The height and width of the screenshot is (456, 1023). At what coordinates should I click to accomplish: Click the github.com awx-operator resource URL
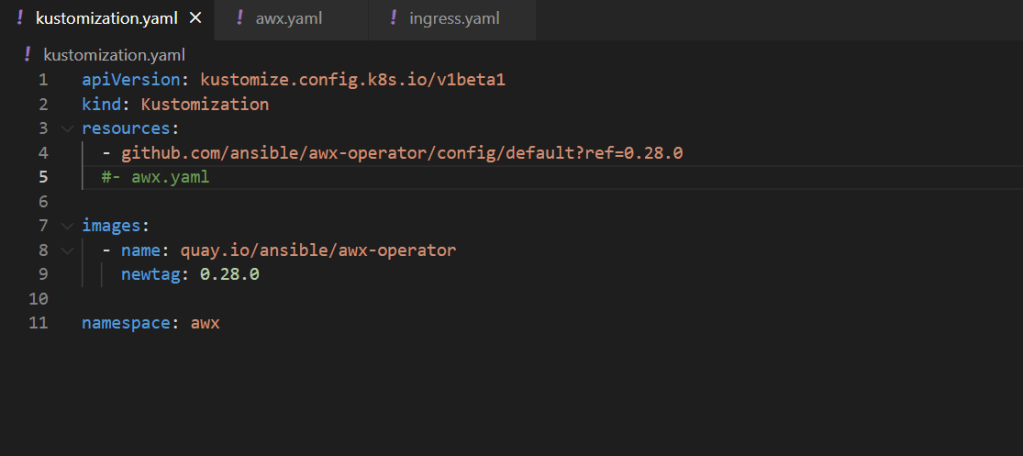[x=402, y=153]
